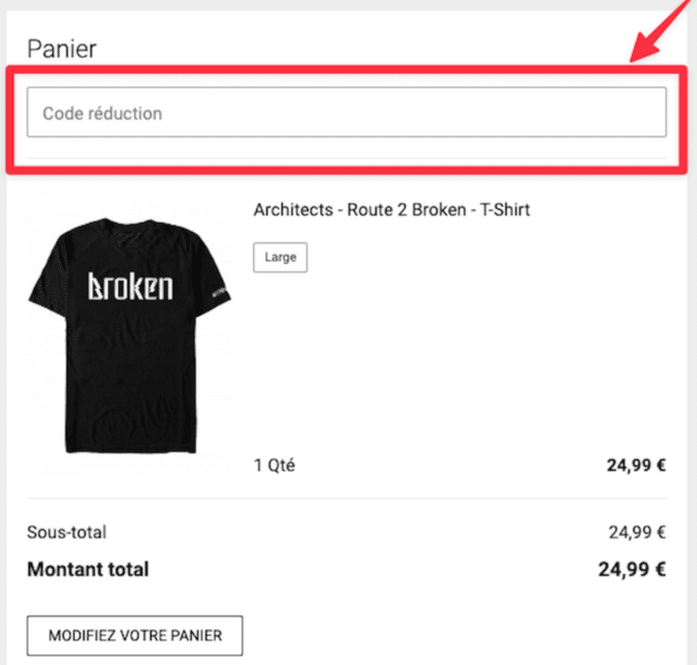Click the Panier heading

(61, 48)
